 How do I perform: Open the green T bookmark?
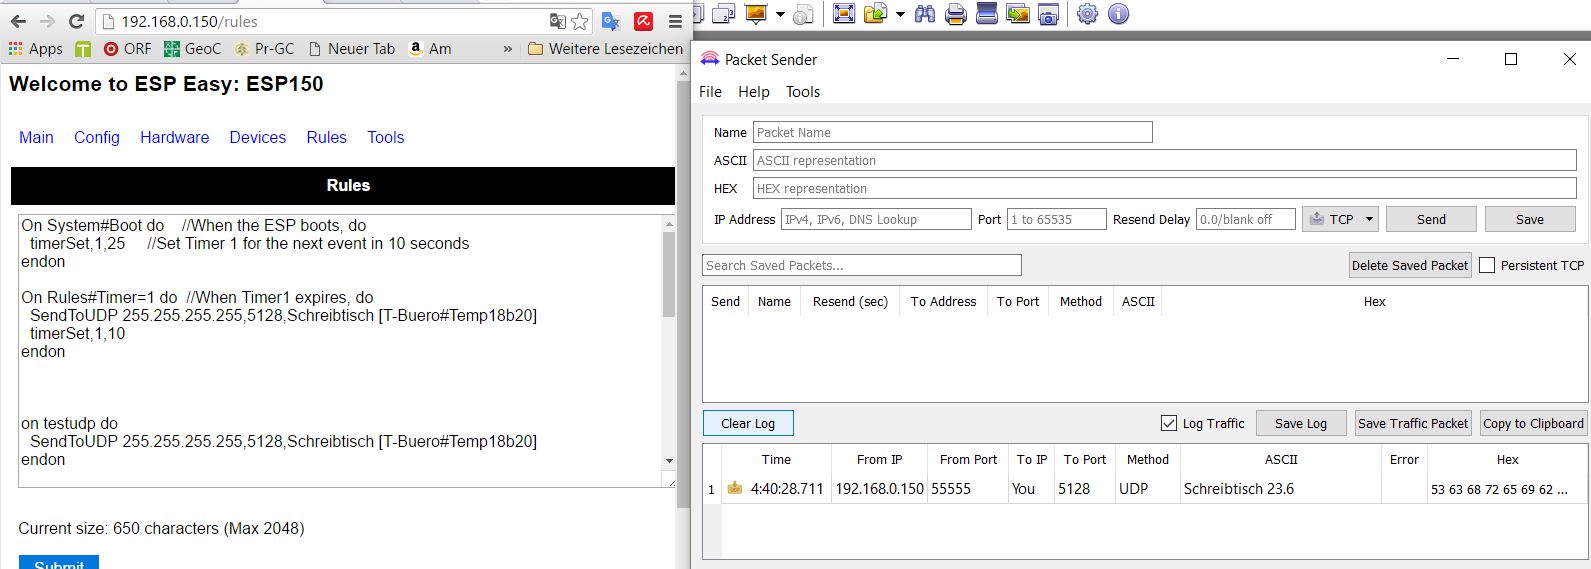(83, 48)
